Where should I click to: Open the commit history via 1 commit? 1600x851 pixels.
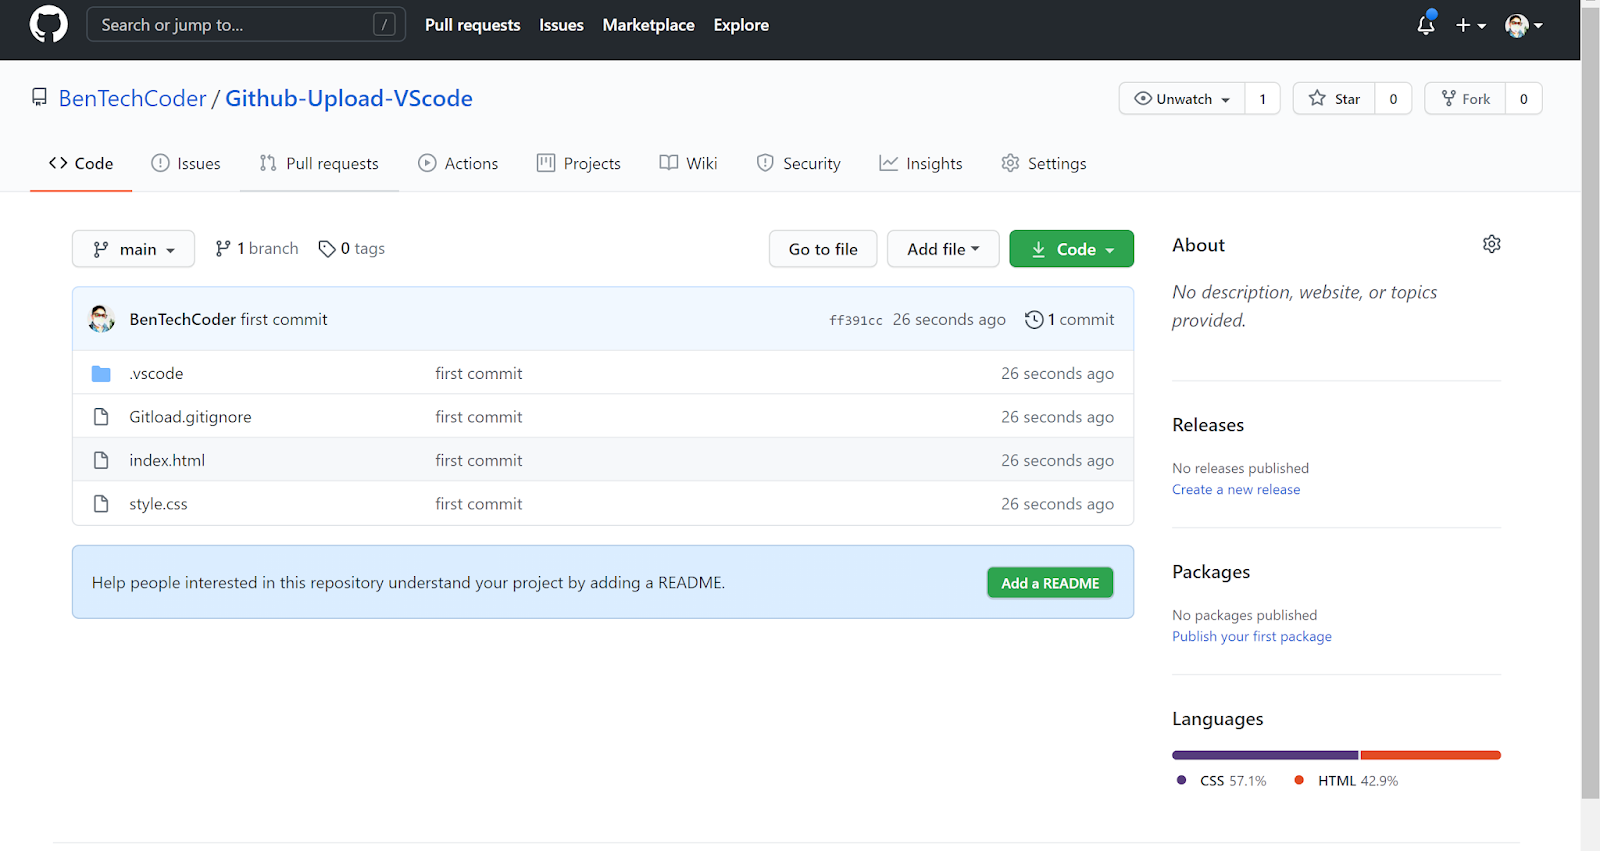click(1069, 319)
